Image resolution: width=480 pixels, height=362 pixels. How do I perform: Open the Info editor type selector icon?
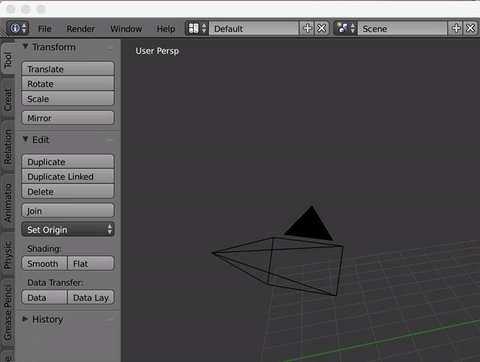[x=18, y=28]
